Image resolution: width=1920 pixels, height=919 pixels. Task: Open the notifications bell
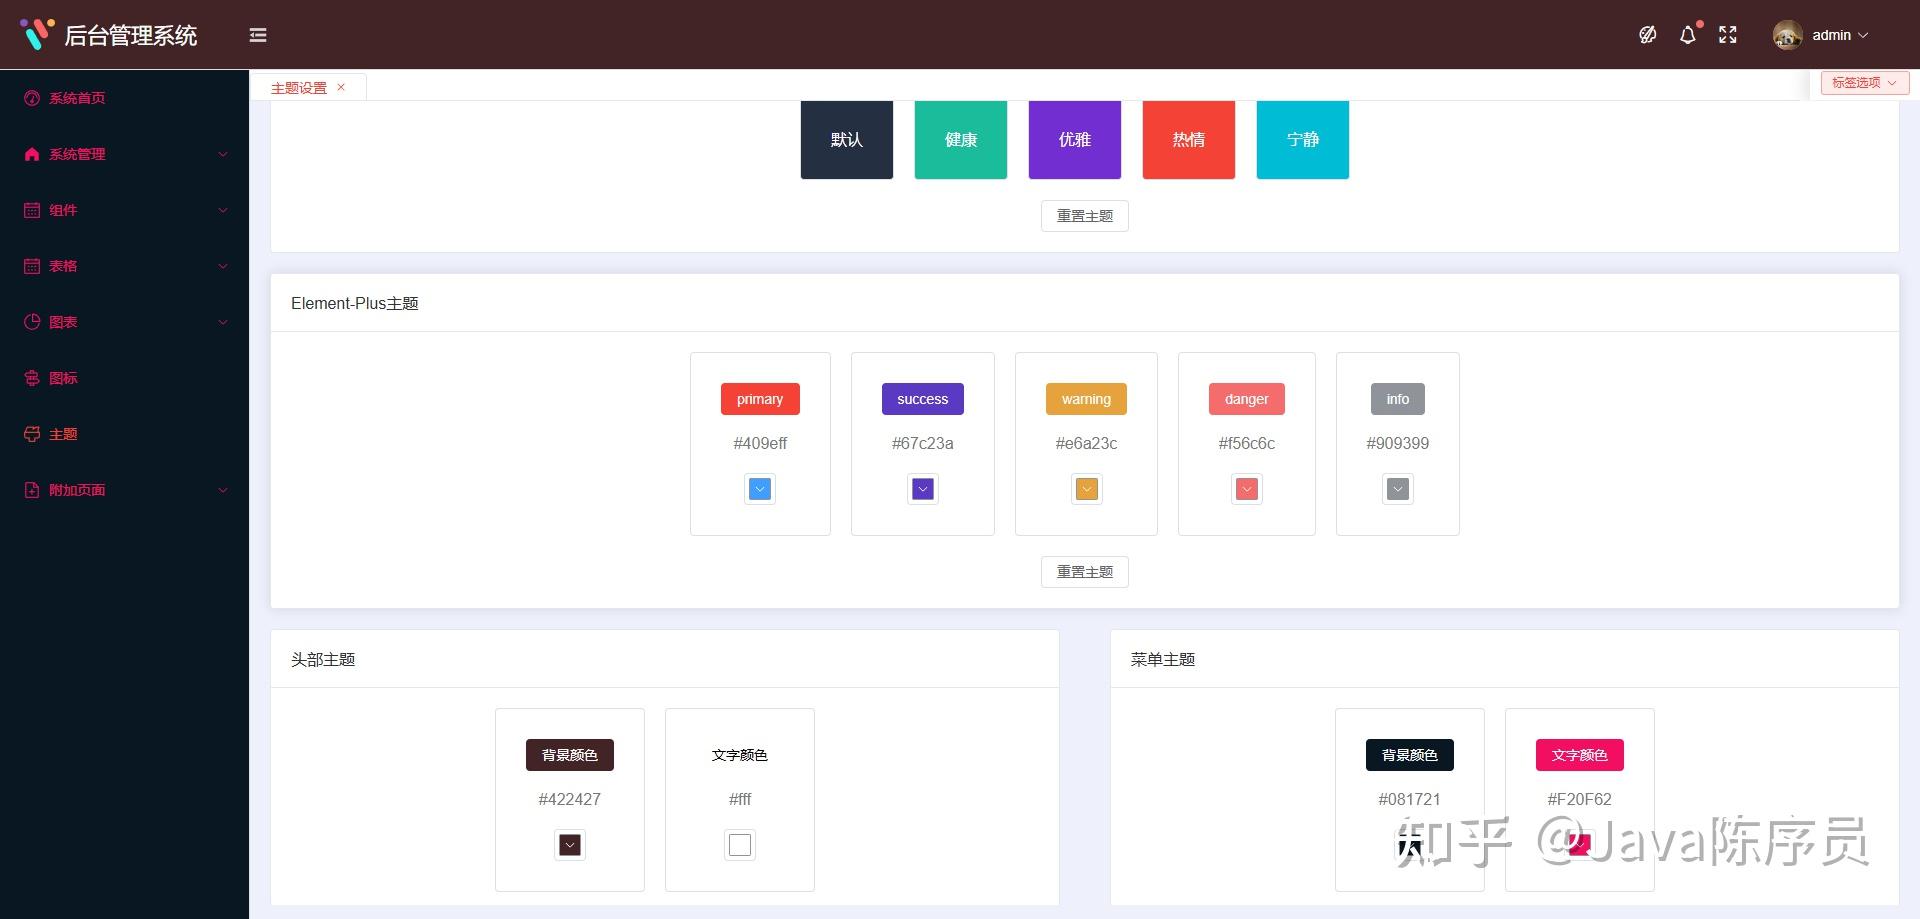click(x=1687, y=35)
